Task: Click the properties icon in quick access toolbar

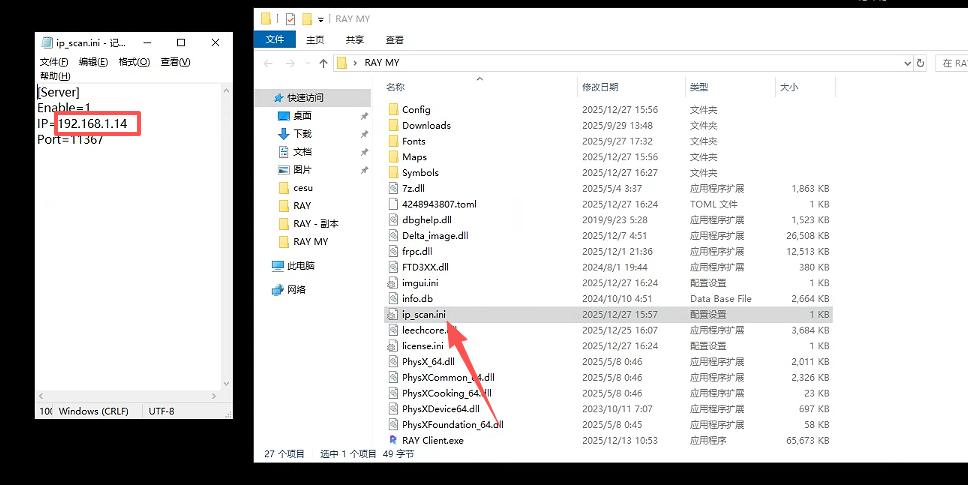Action: 290,19
